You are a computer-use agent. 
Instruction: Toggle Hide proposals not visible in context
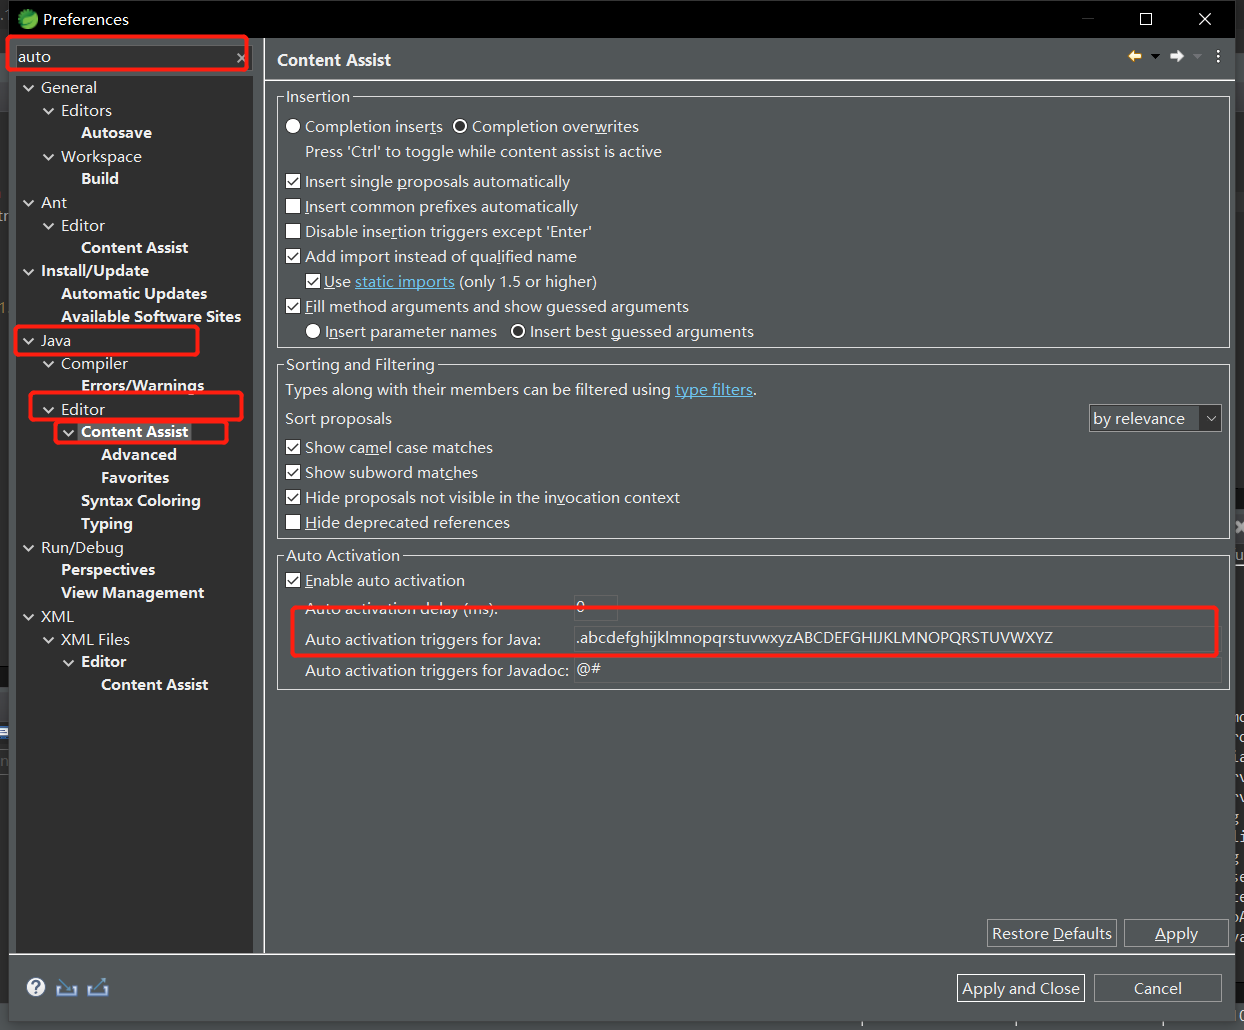293,497
